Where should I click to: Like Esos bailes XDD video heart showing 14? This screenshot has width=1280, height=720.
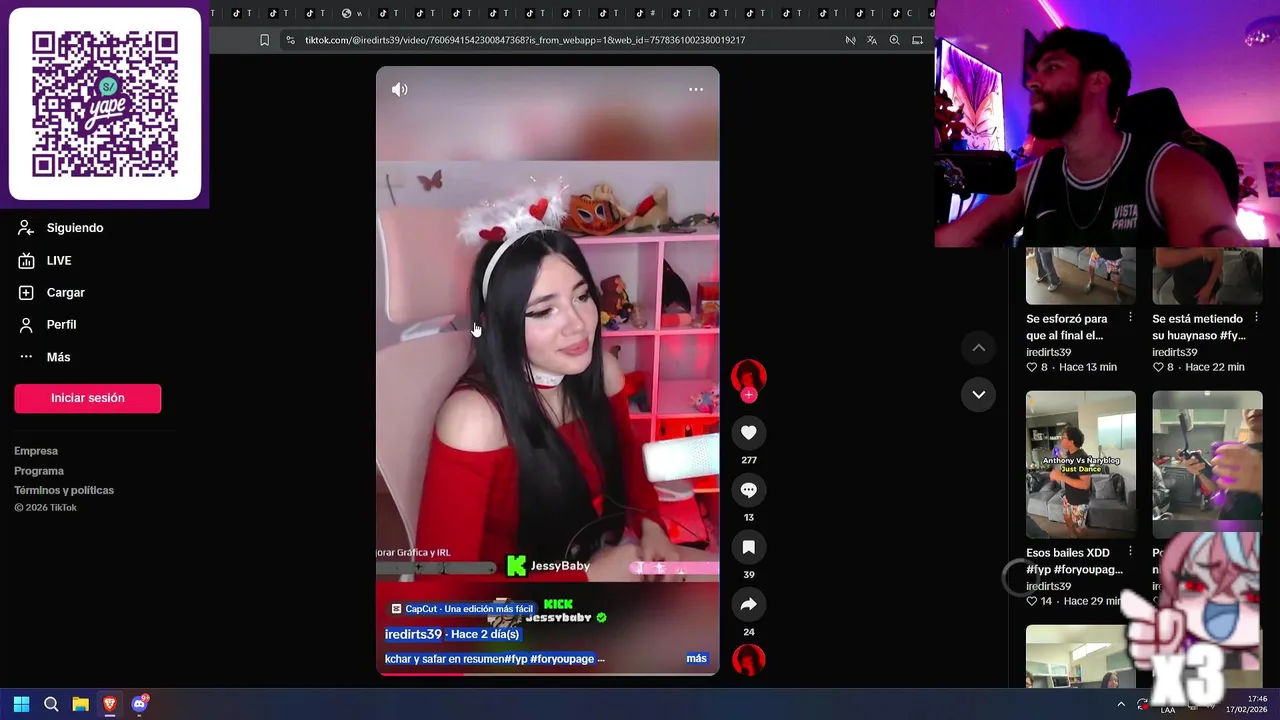pos(1032,601)
